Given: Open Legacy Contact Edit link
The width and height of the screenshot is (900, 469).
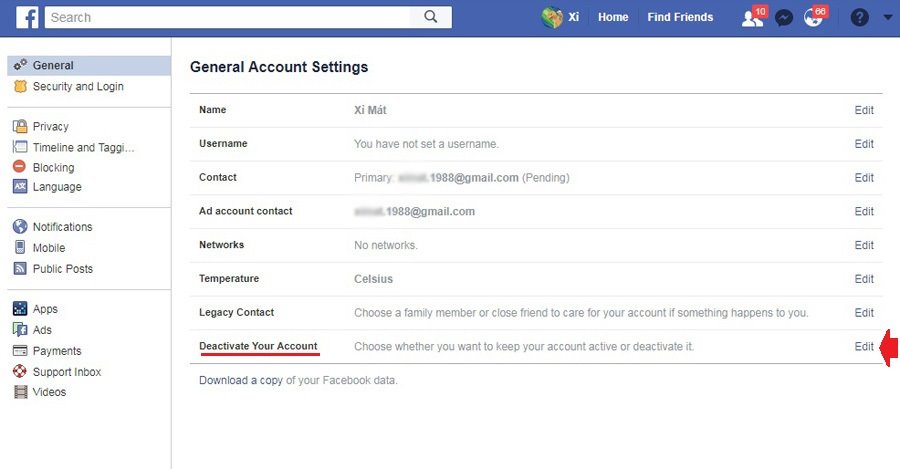Looking at the screenshot, I should coord(864,313).
